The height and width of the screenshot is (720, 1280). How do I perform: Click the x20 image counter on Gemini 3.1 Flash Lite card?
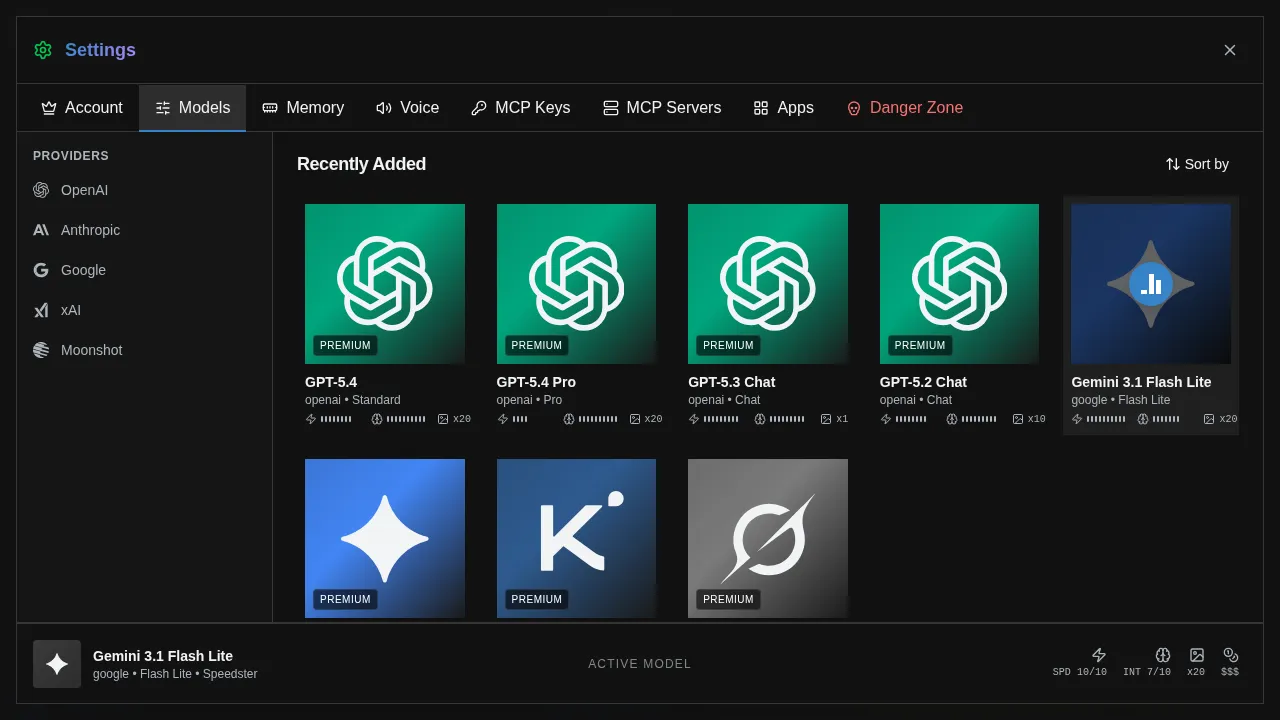tap(1220, 418)
